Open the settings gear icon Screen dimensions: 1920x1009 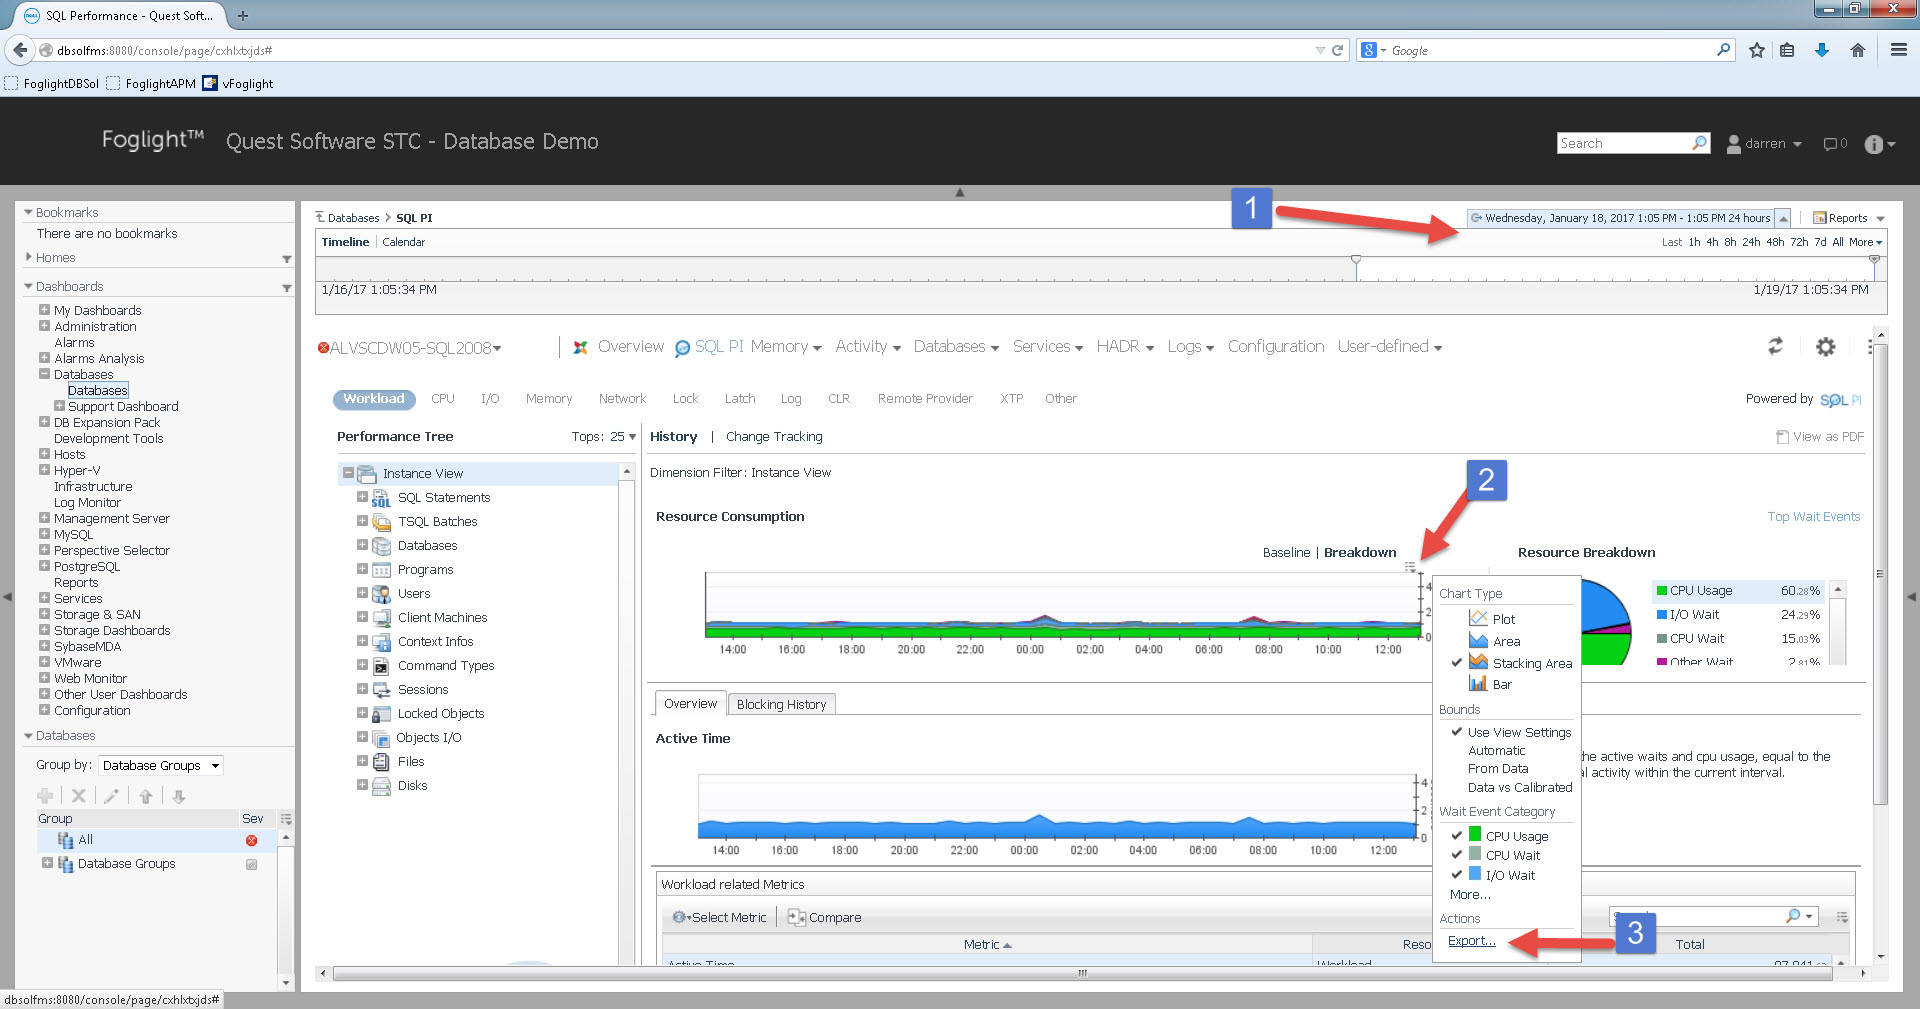1825,346
